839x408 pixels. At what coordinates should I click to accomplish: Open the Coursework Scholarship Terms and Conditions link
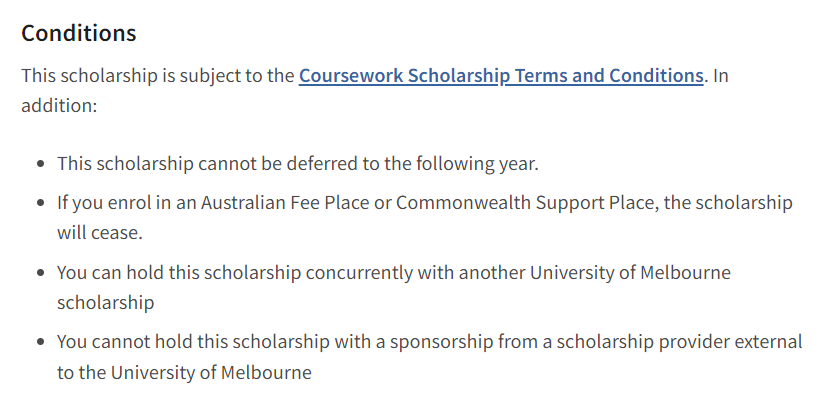coord(501,76)
